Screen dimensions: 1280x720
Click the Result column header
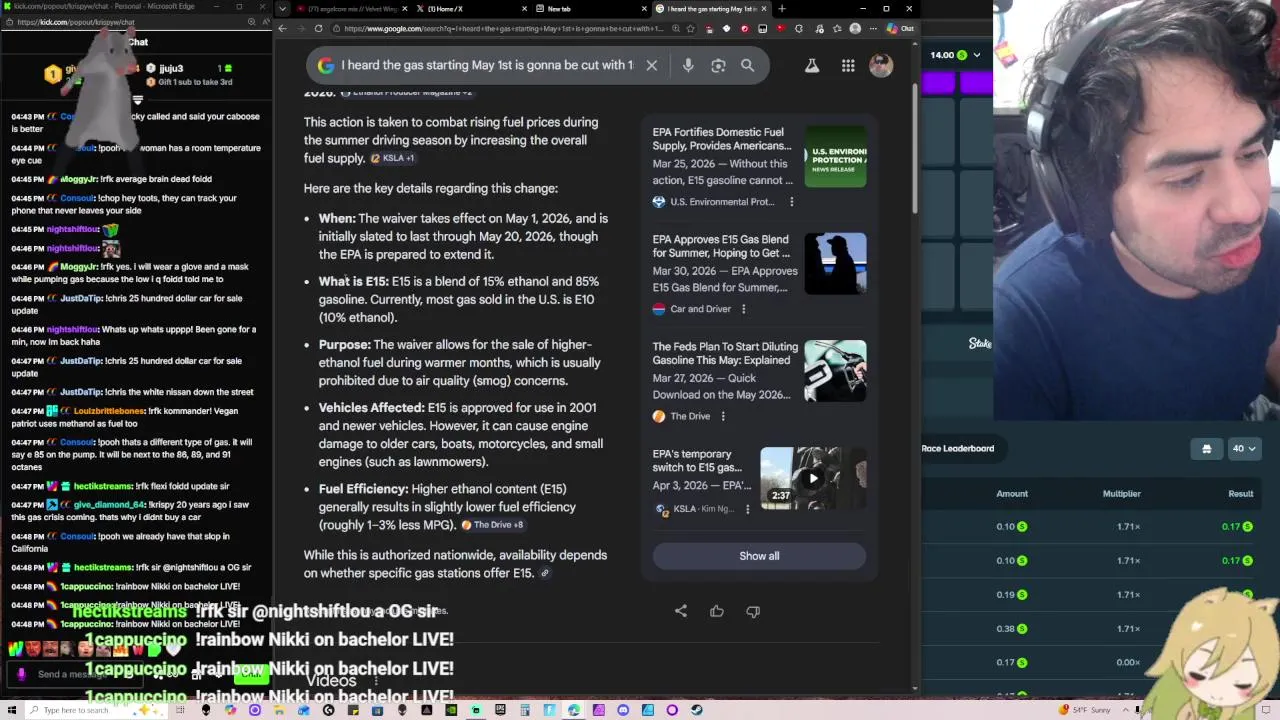click(1241, 494)
